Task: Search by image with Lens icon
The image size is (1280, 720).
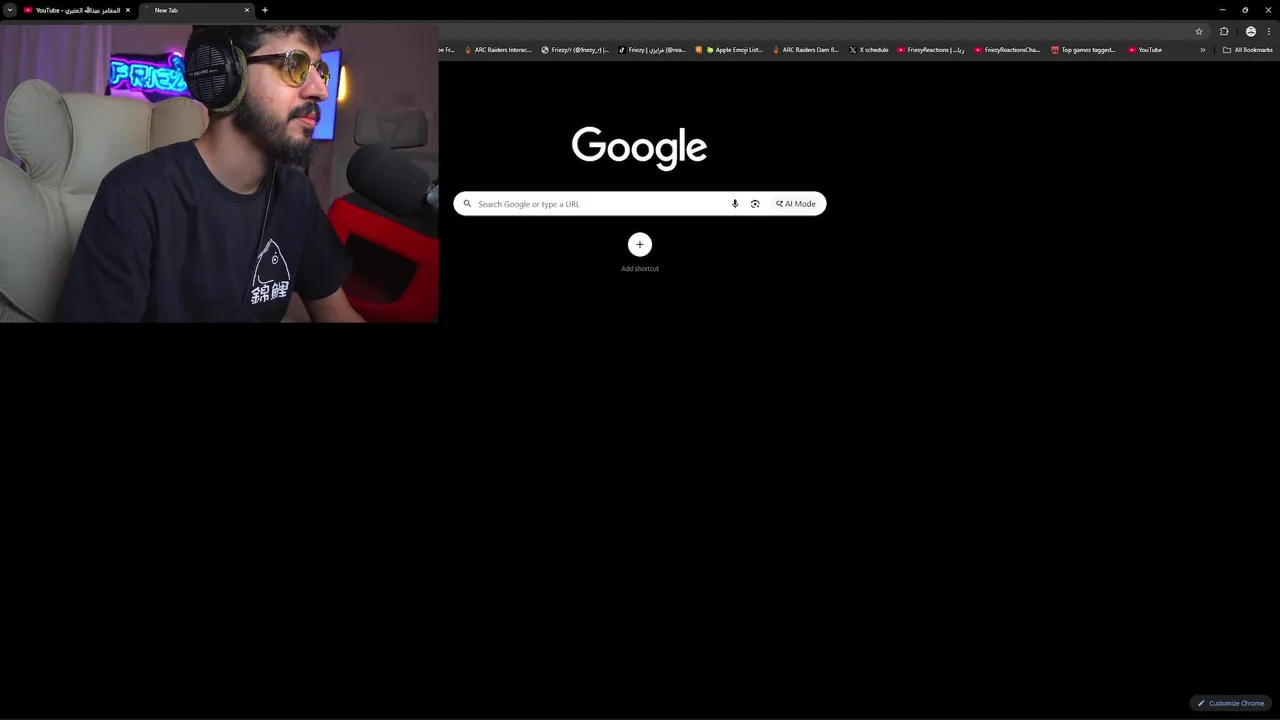Action: (x=755, y=204)
